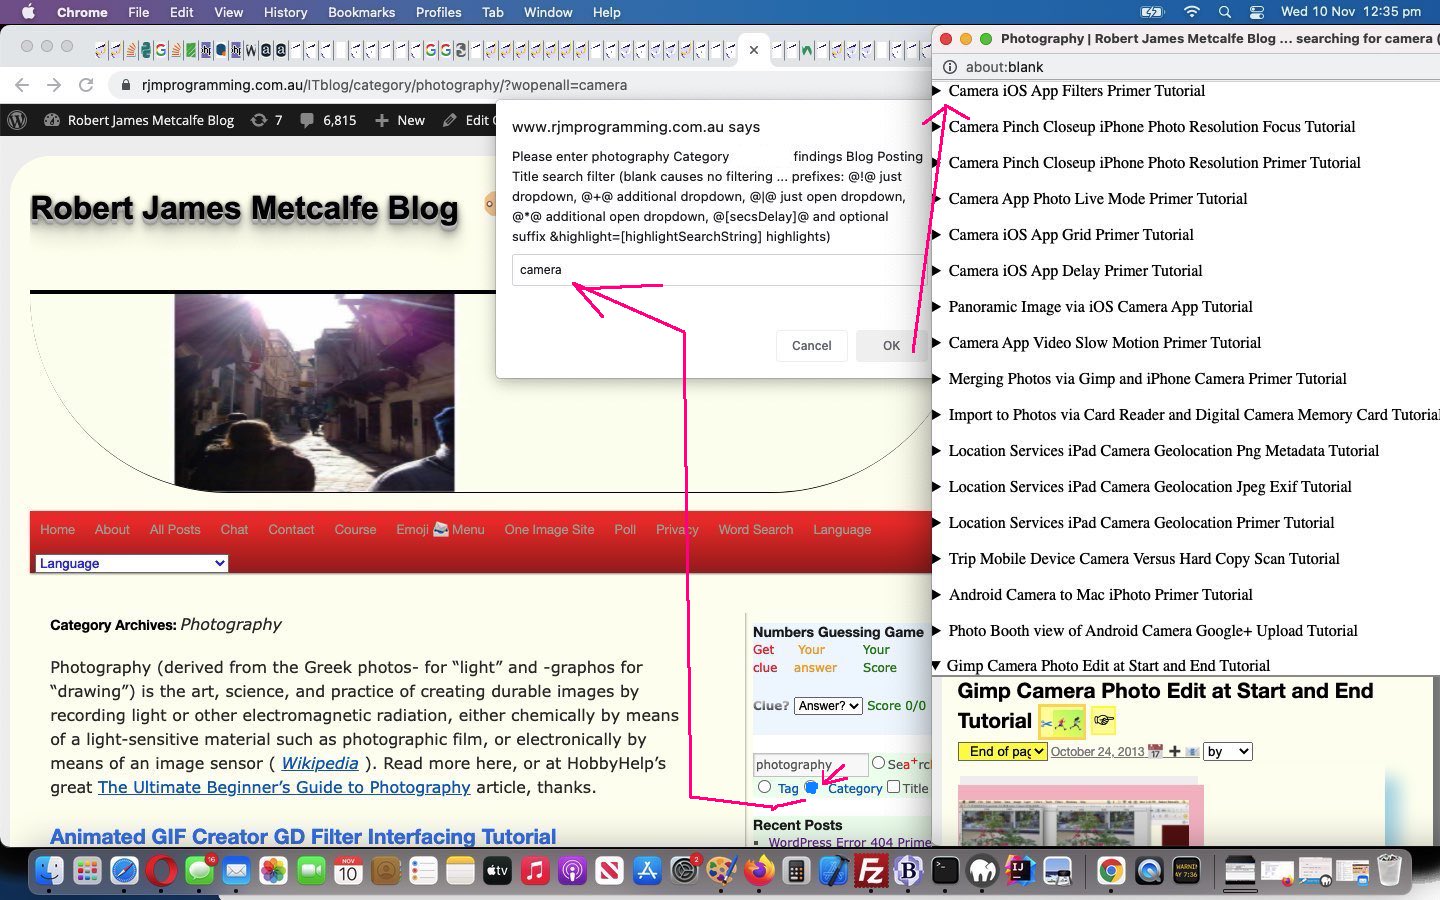
Task: Click OK in the search filter dialog
Action: click(891, 346)
